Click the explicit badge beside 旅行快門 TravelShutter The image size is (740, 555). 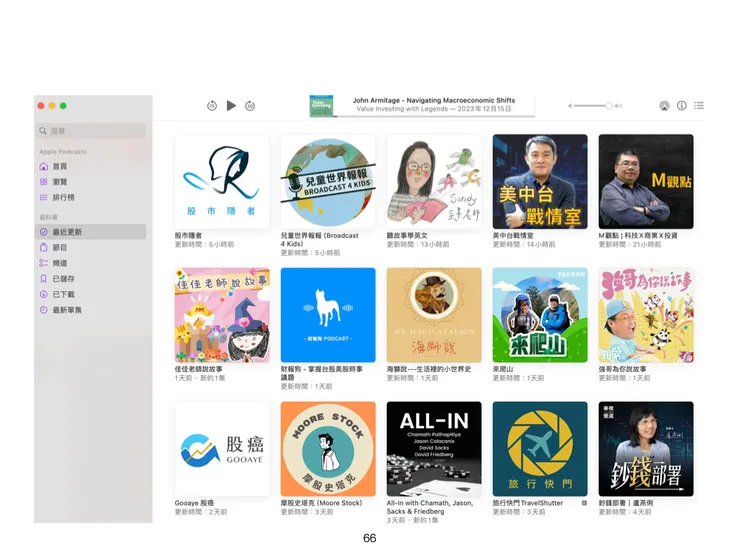click(x=584, y=503)
